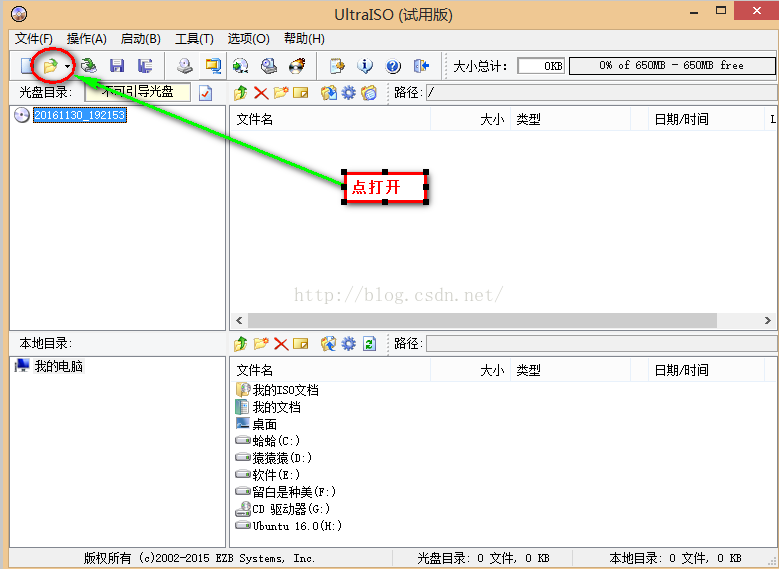Viewport: 779px width, 569px height.
Task: Click the gear icon in disc pane
Action: point(349,92)
